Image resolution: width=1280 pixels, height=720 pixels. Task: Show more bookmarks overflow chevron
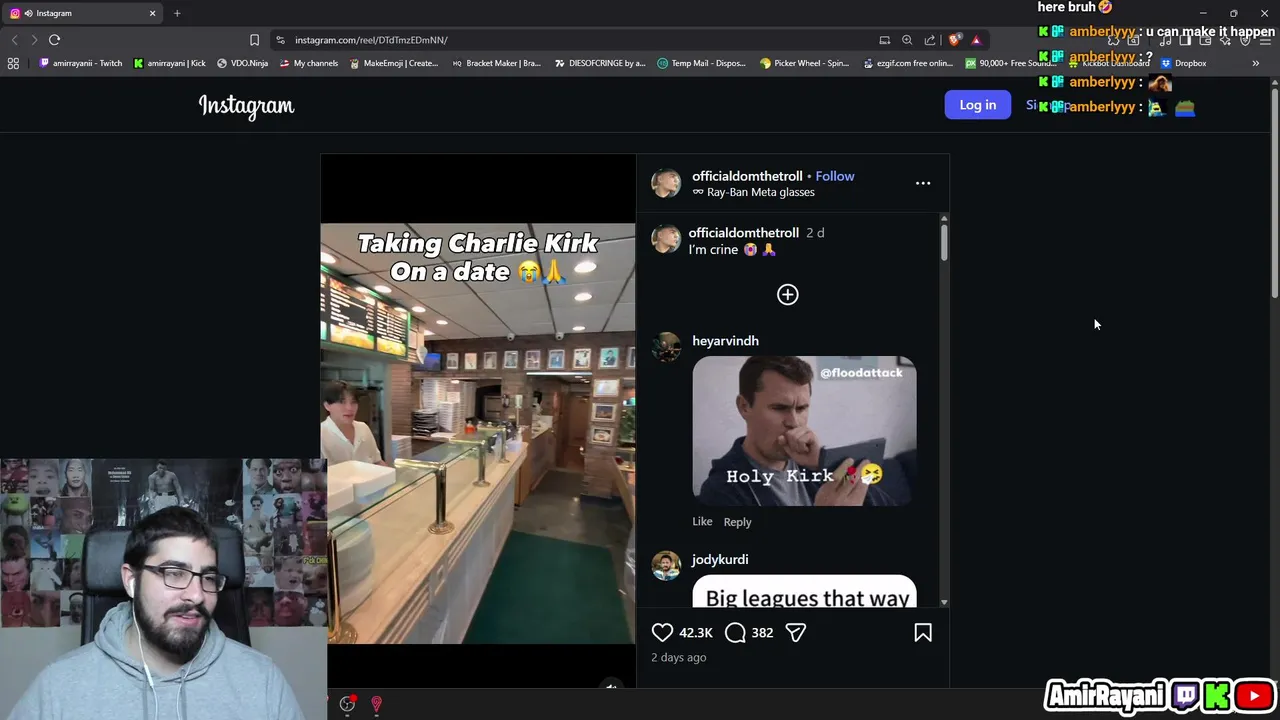tap(1255, 63)
